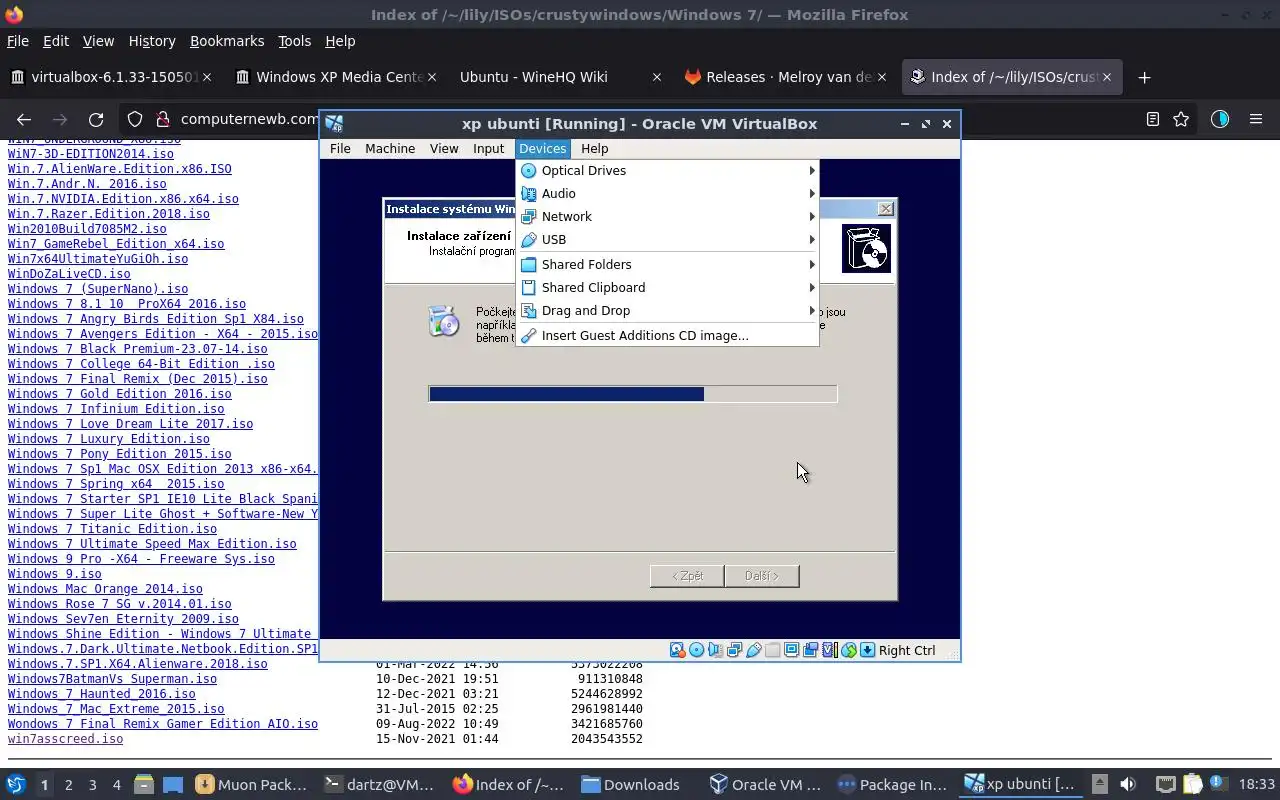Screen dimensions: 1280x800
Task: Click shared folders icon in VirtualBox status bar
Action: pos(772,650)
